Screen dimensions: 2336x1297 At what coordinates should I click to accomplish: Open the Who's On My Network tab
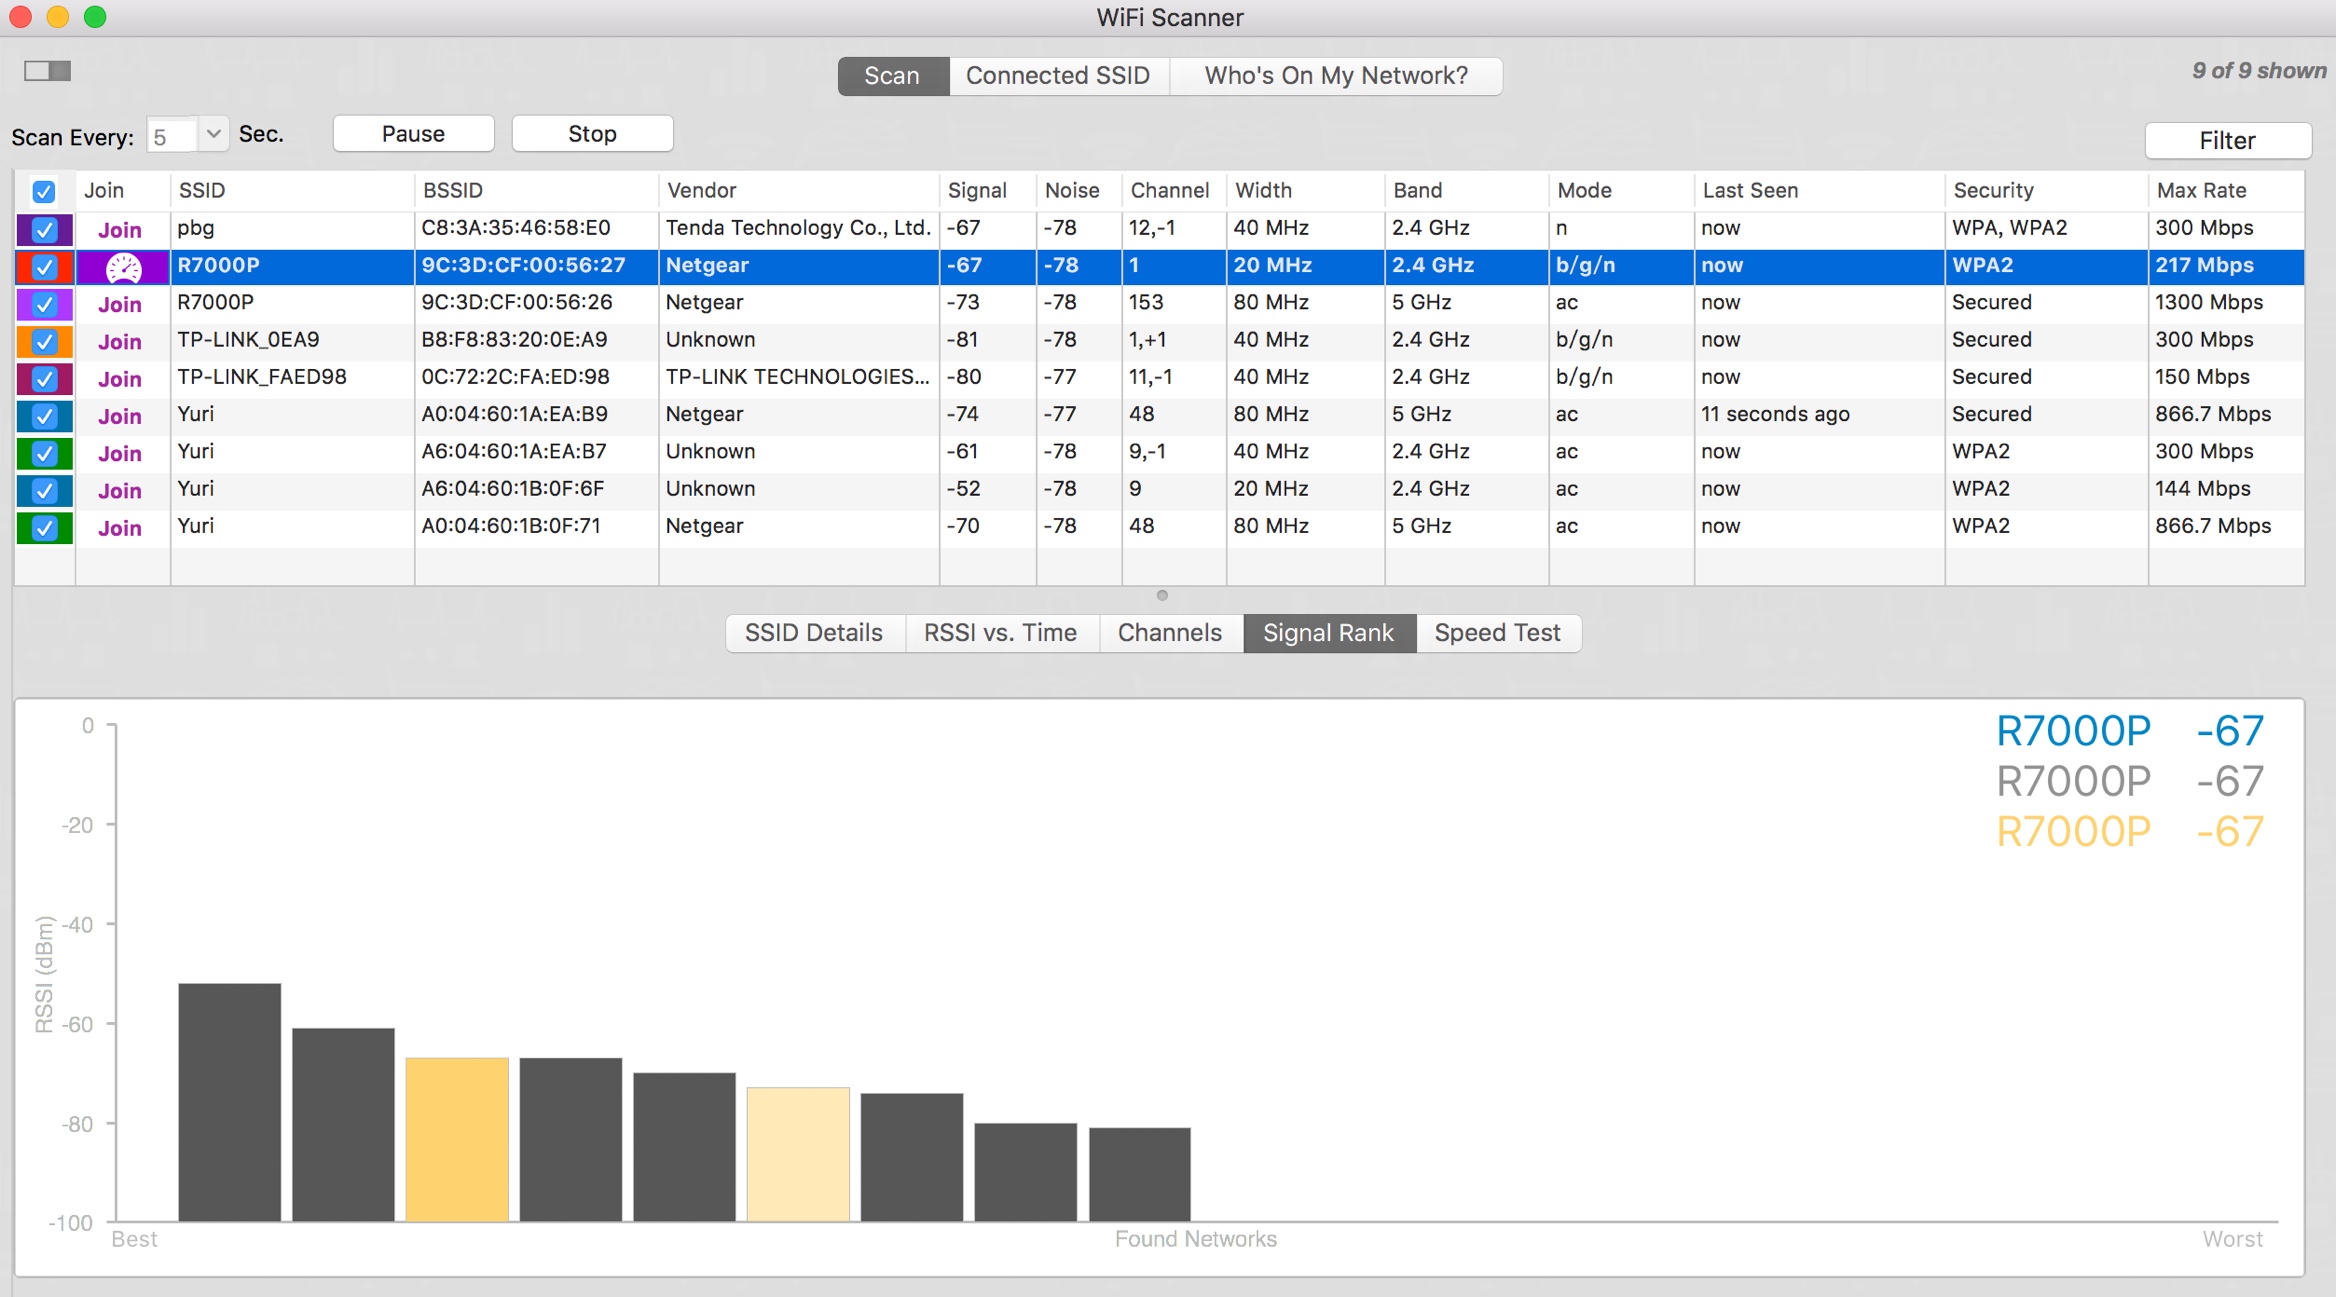[x=1335, y=76]
